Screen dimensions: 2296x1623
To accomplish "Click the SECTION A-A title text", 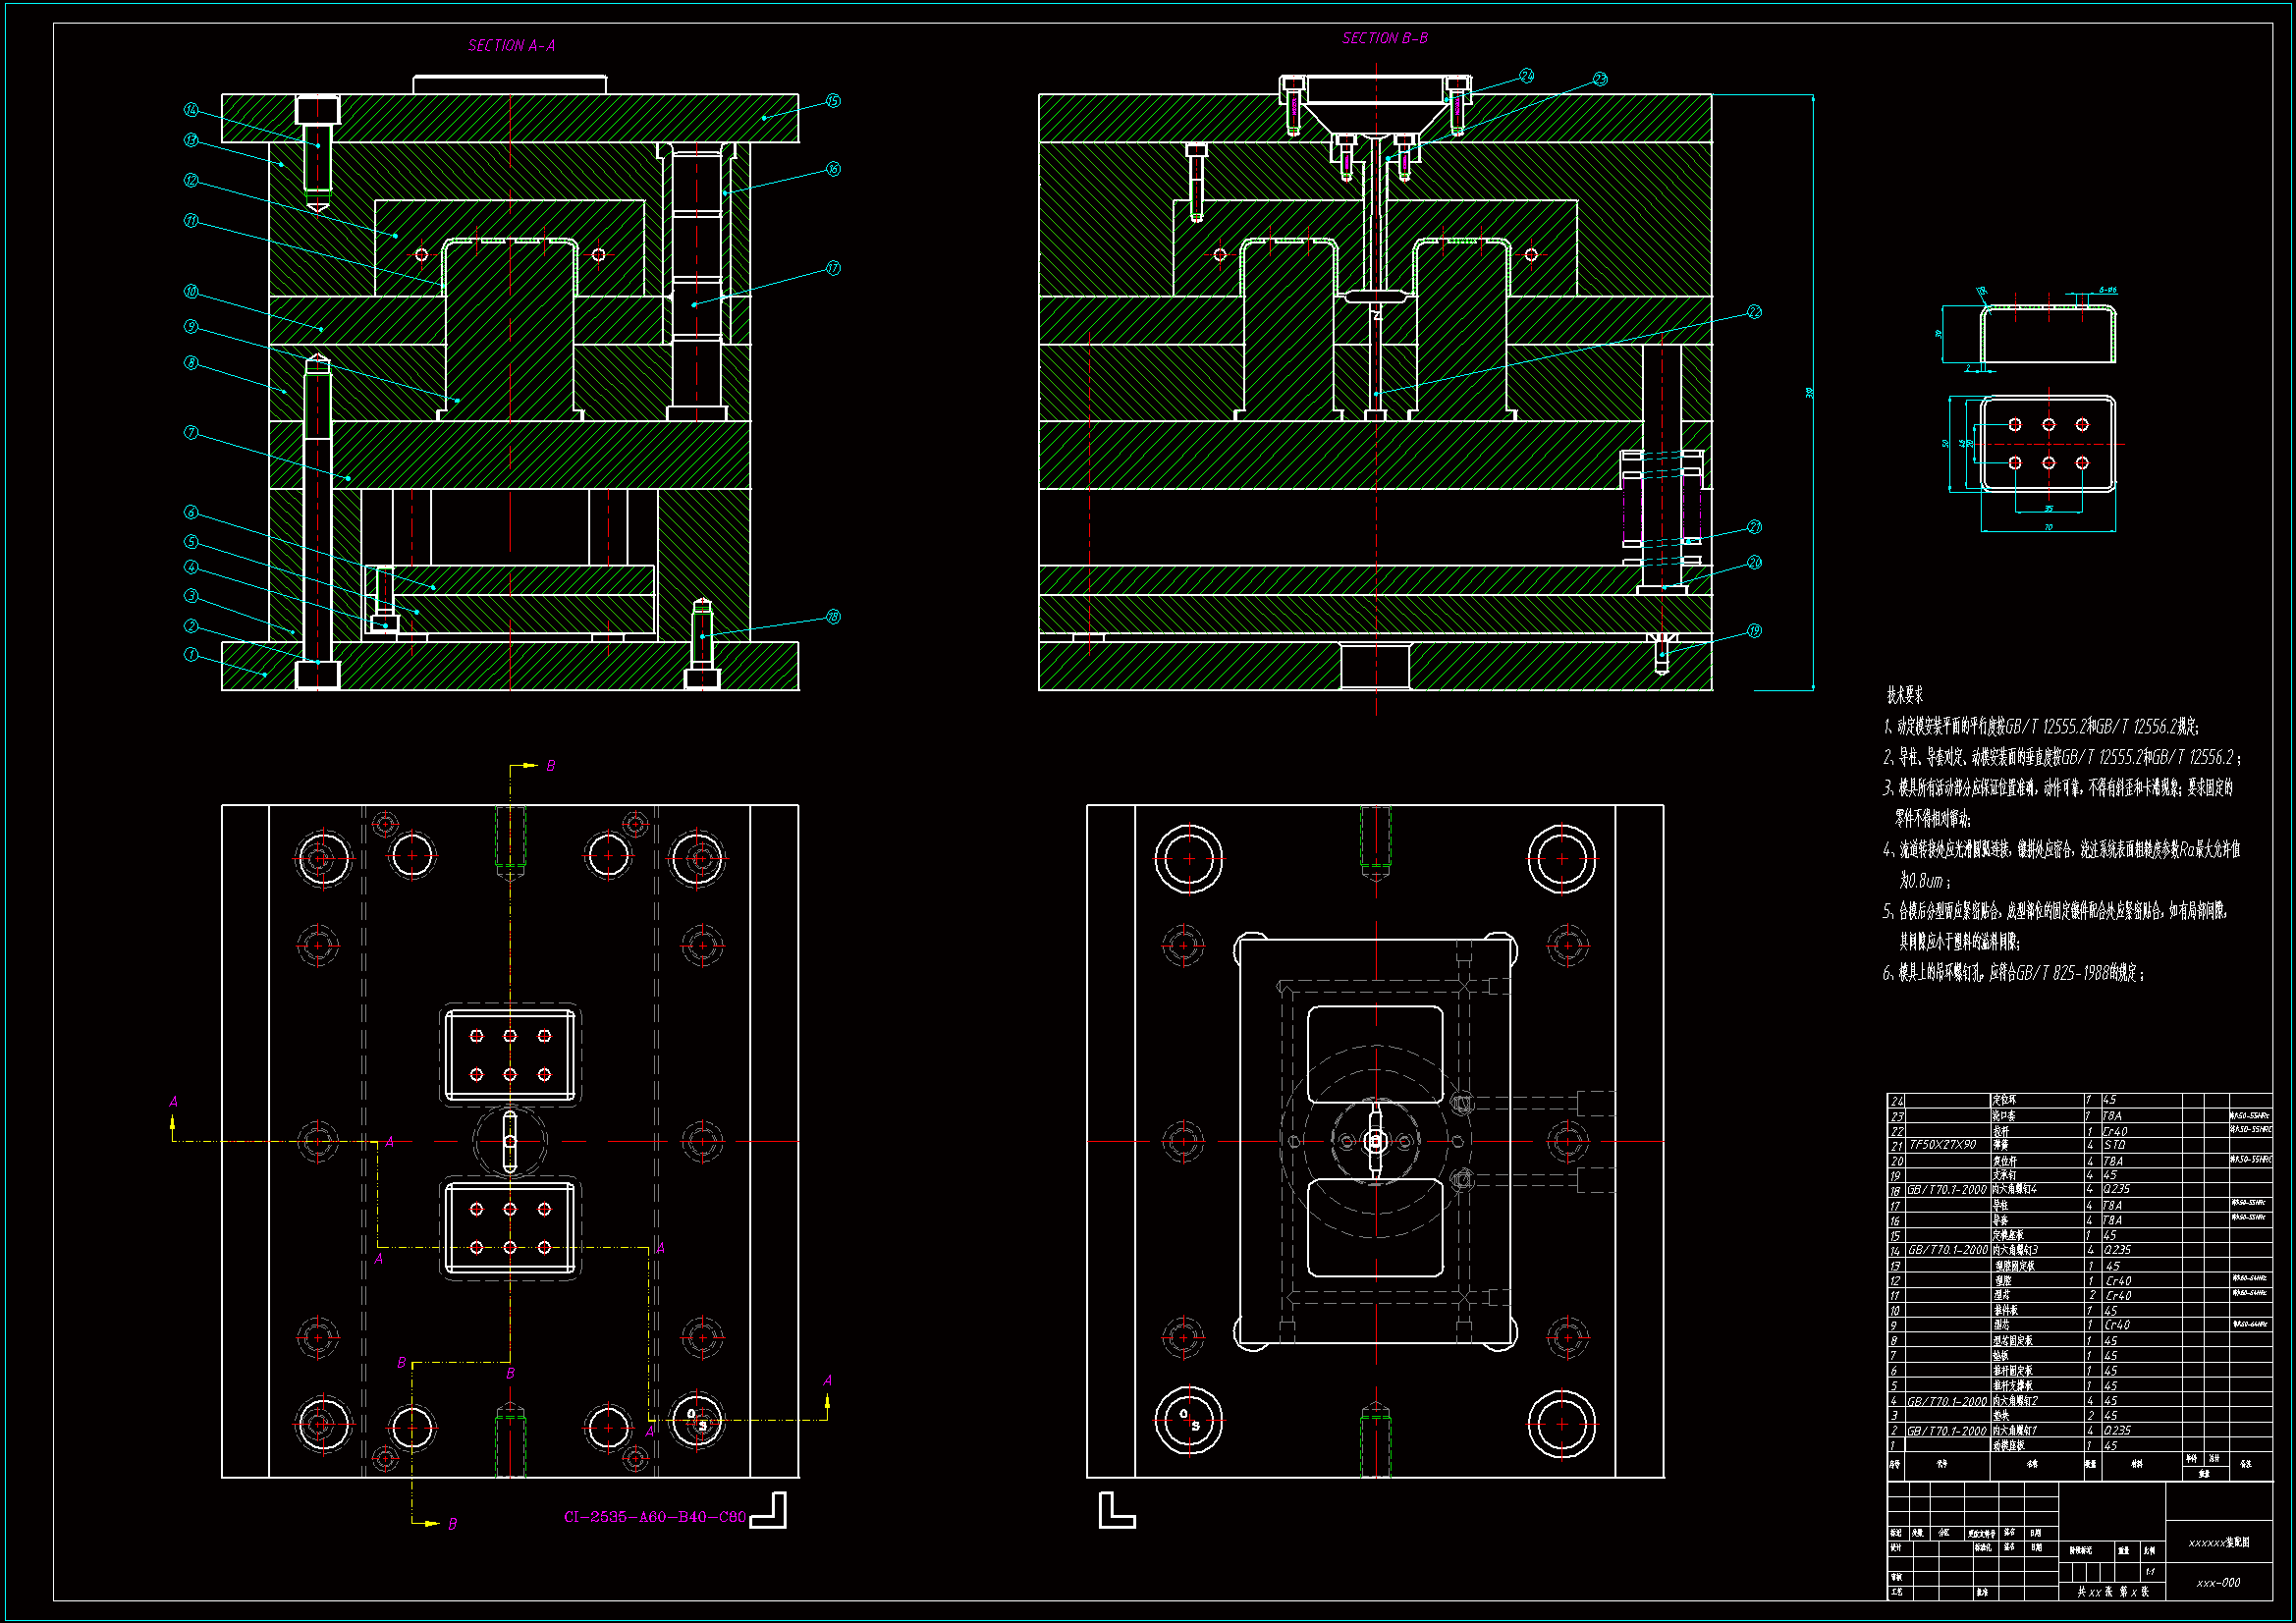I will click(x=511, y=46).
